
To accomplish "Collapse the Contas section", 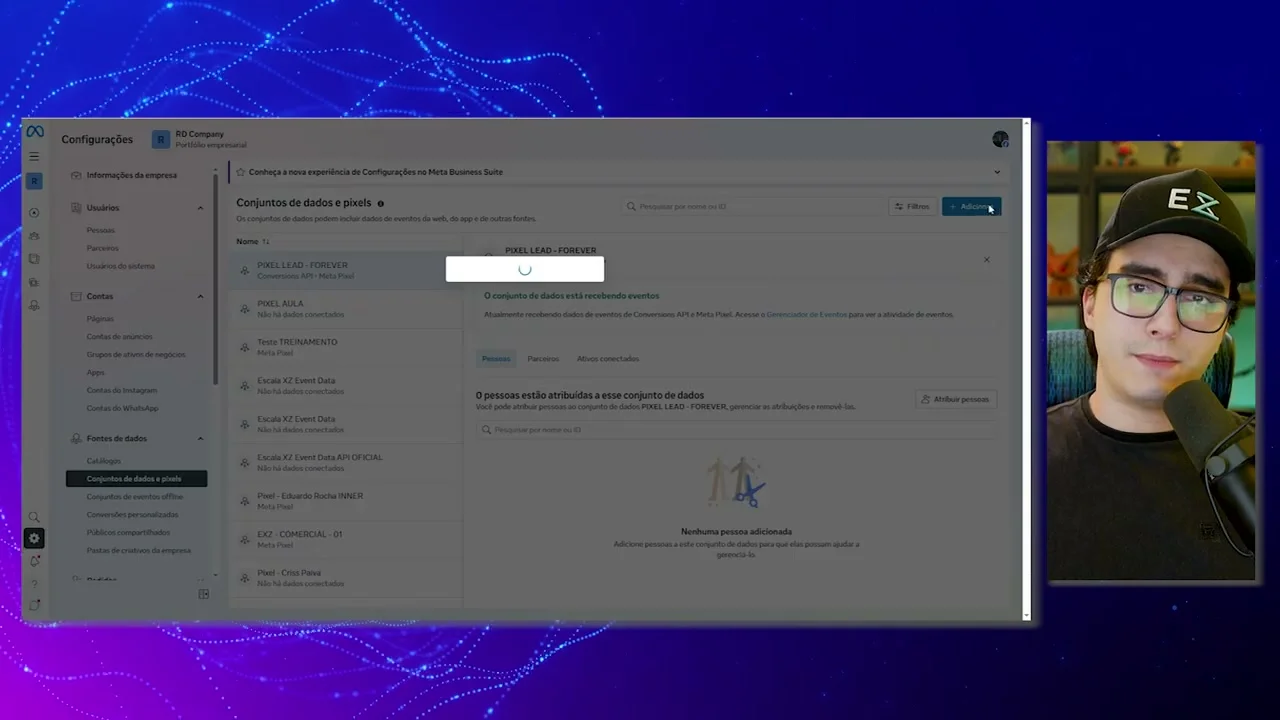I will 200,296.
